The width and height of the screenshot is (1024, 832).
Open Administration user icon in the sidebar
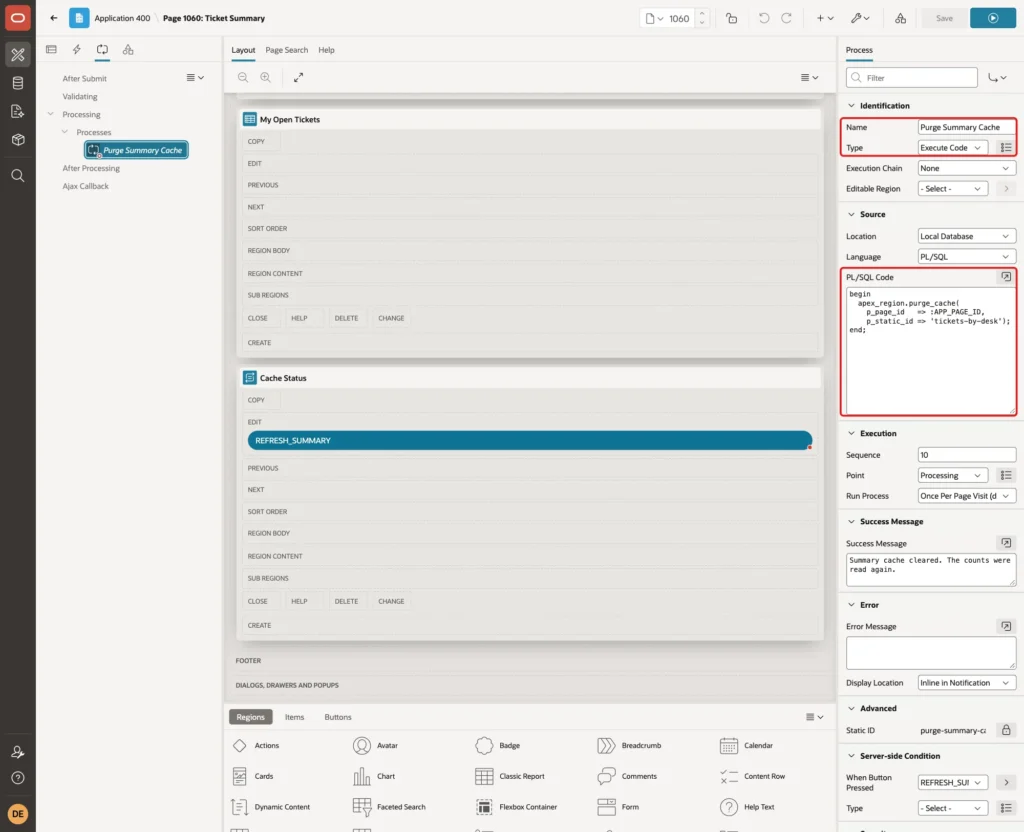(x=18, y=752)
